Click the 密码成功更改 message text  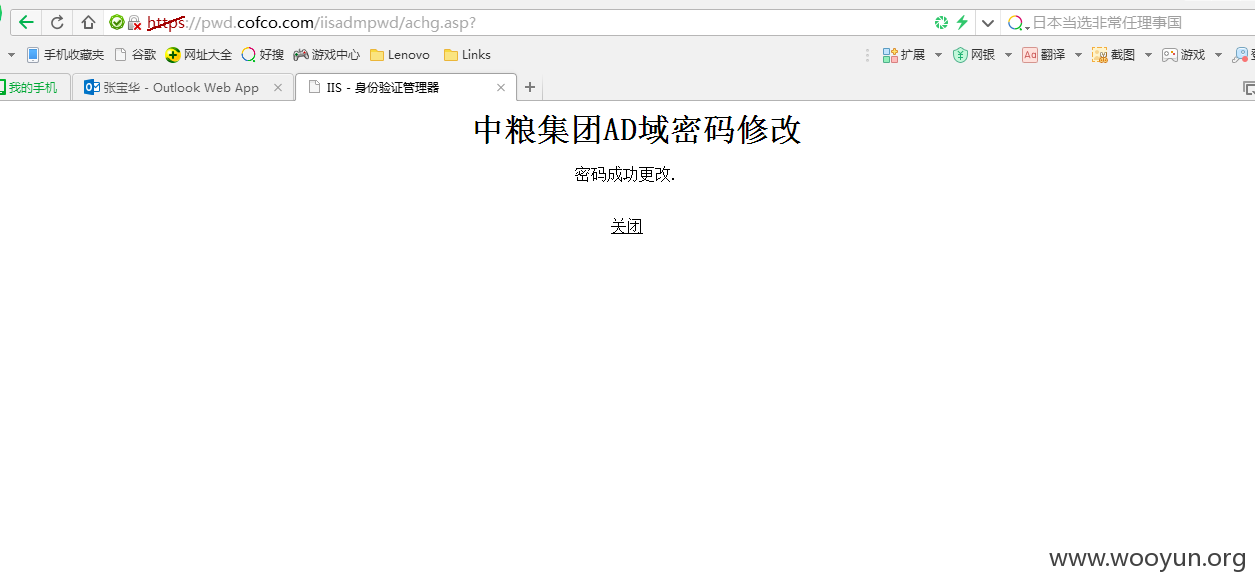point(625,175)
